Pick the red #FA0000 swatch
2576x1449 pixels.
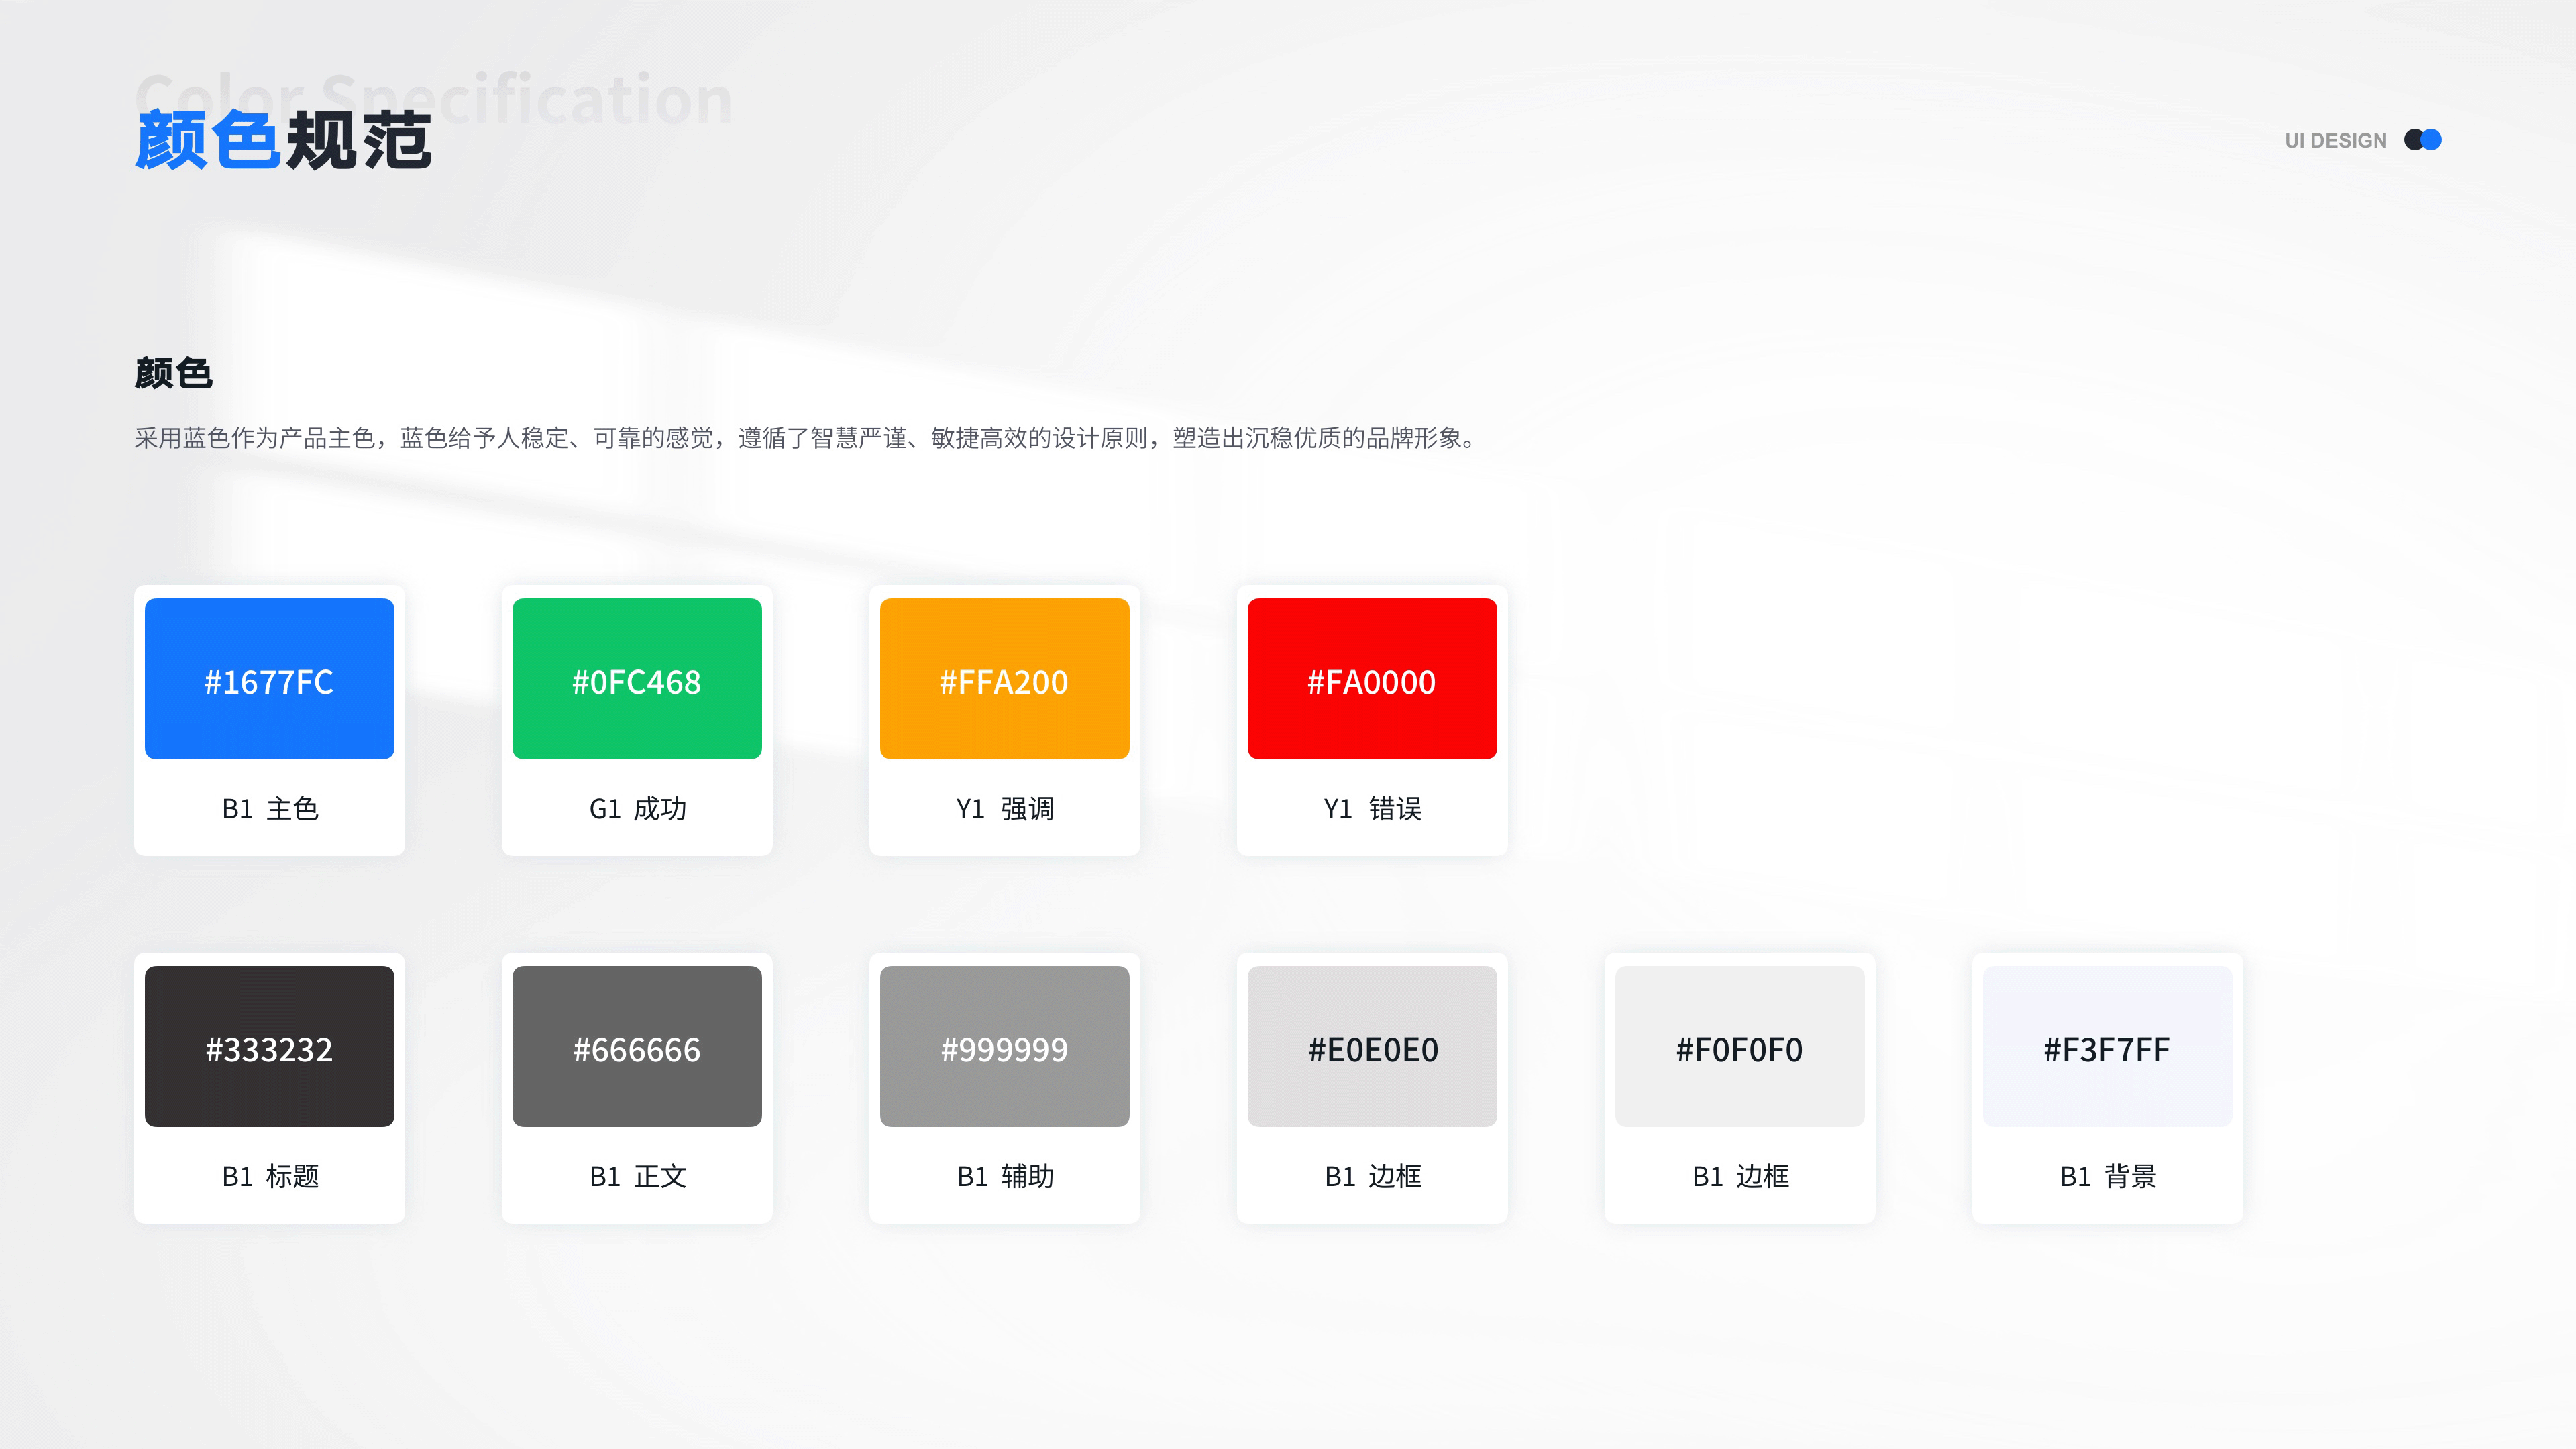(1372, 678)
